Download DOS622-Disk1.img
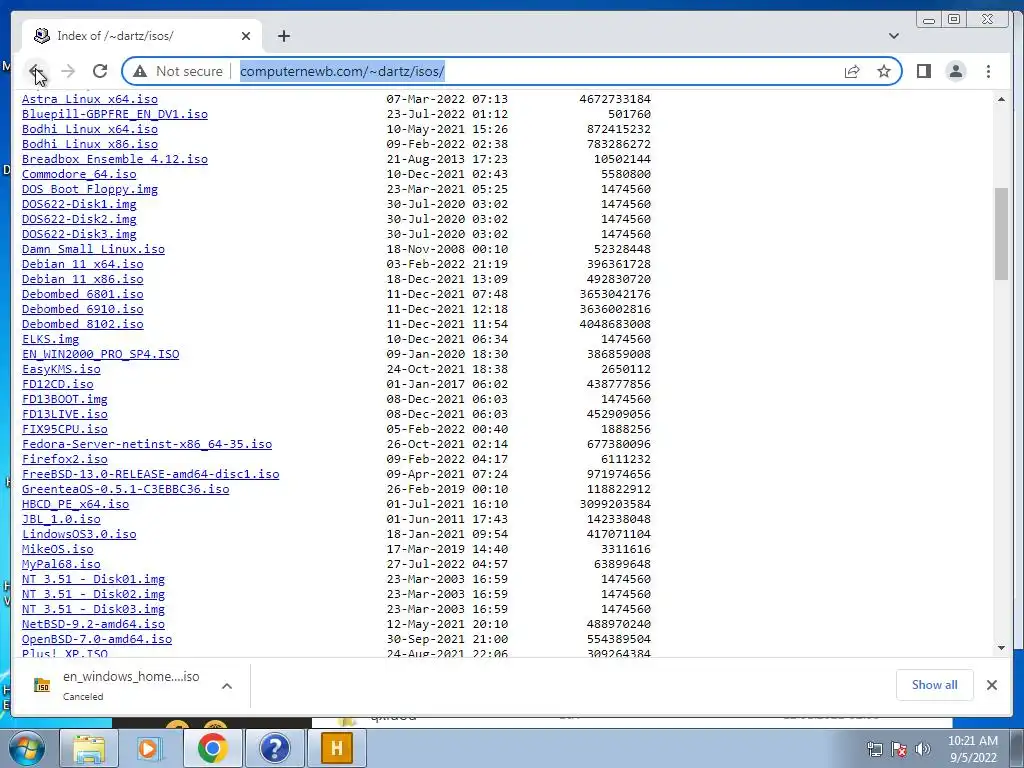Screen dimensions: 1024x768 click(x=79, y=204)
